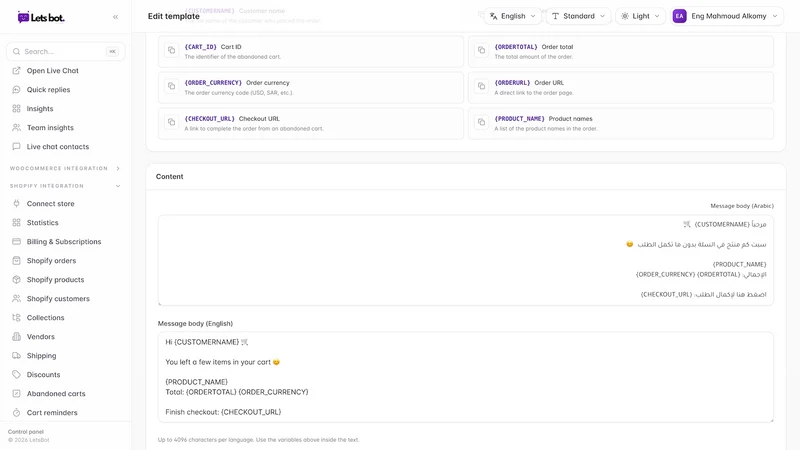The width and height of the screenshot is (800, 450).
Task: Click the Billing card icon
Action: coord(16,241)
